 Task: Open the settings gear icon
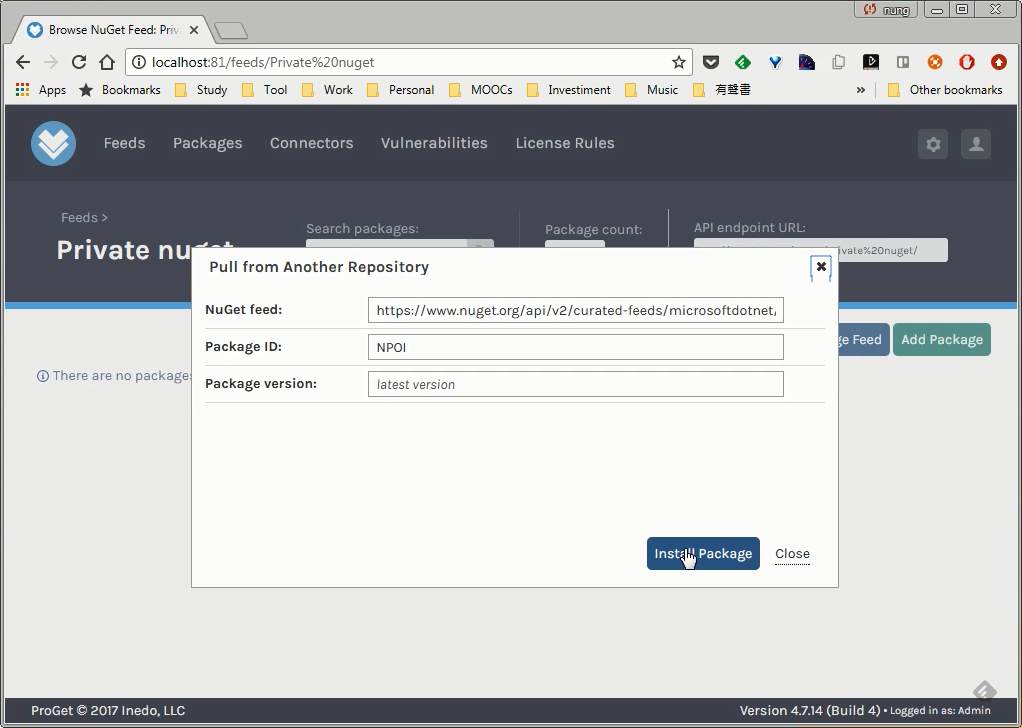point(933,144)
